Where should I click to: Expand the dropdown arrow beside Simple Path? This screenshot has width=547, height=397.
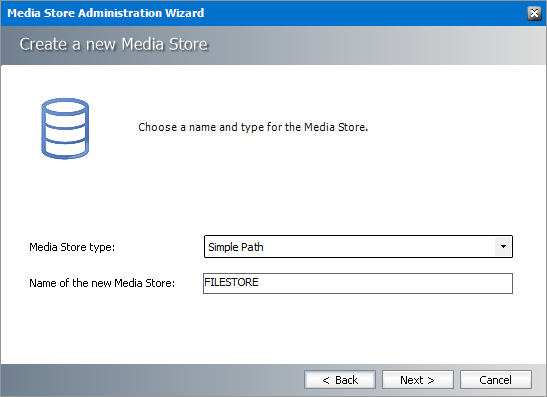pos(503,247)
